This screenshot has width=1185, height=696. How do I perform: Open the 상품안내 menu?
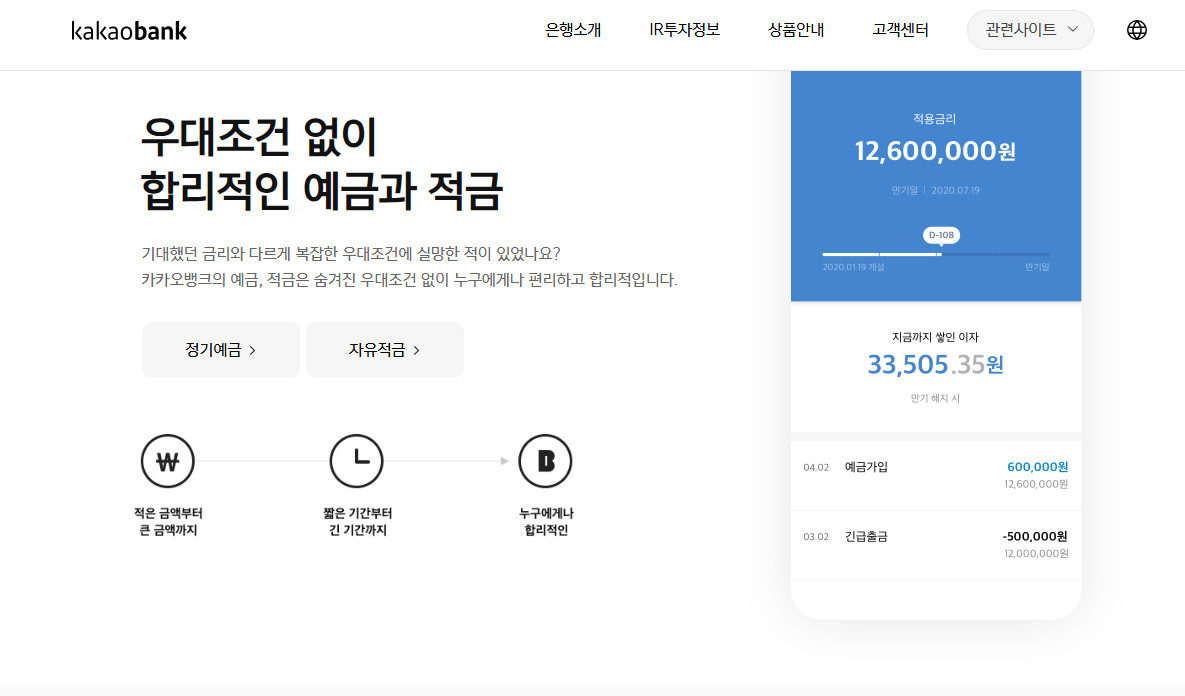click(796, 30)
